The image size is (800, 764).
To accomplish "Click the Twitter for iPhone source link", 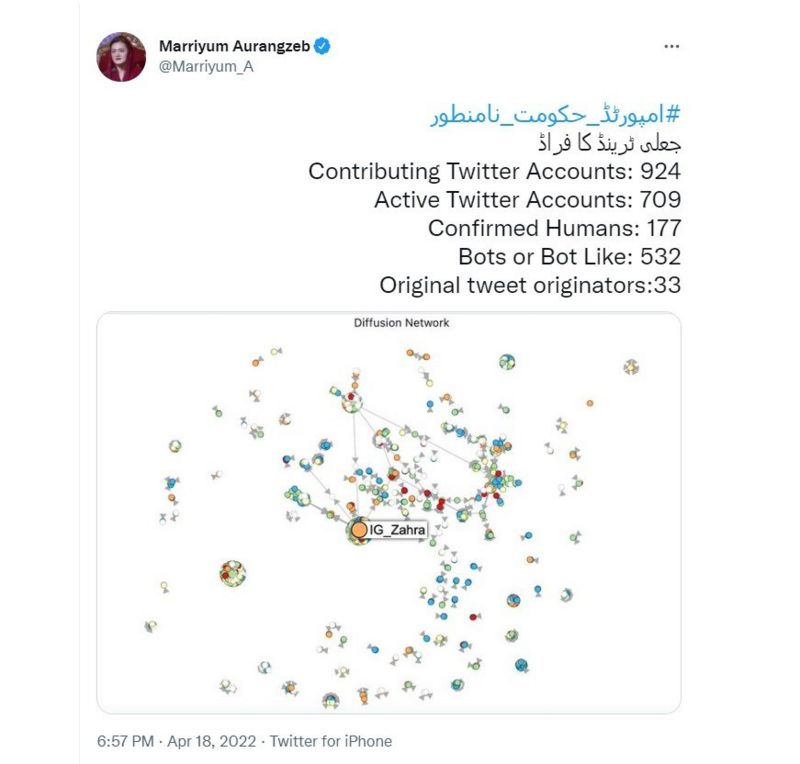I will click(332, 742).
